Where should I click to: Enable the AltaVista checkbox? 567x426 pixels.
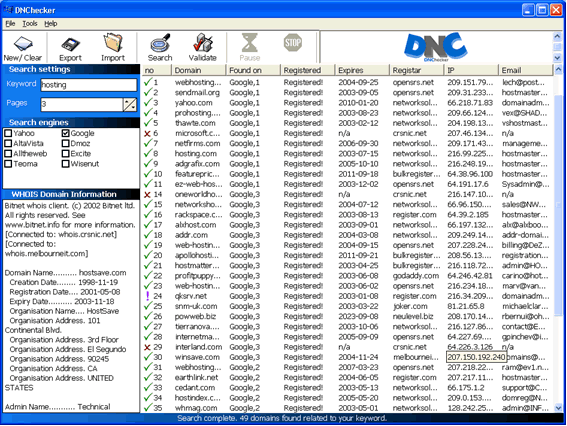8,143
